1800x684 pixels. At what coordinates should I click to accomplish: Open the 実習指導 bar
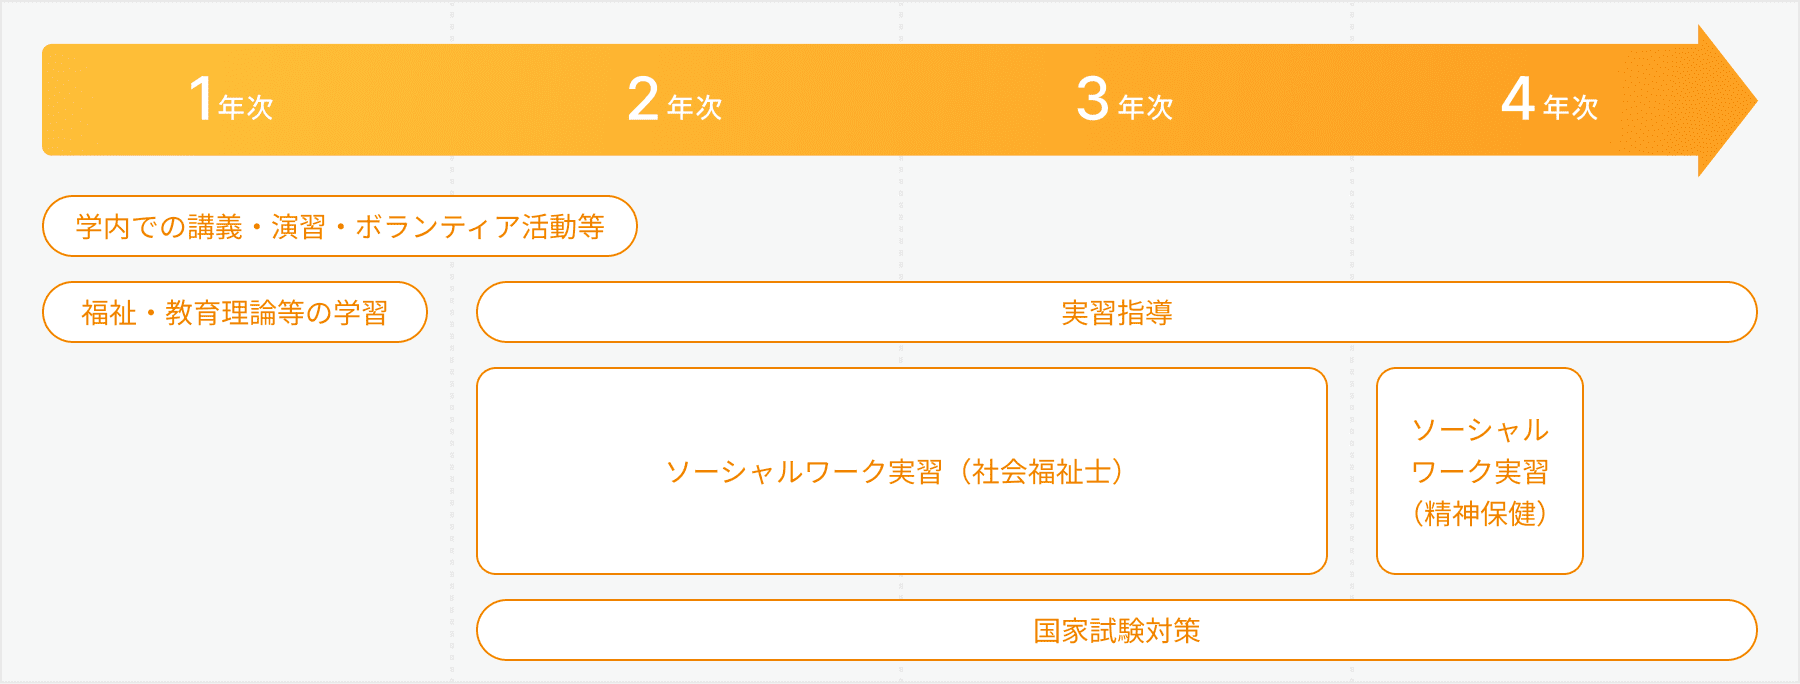(x=1117, y=312)
